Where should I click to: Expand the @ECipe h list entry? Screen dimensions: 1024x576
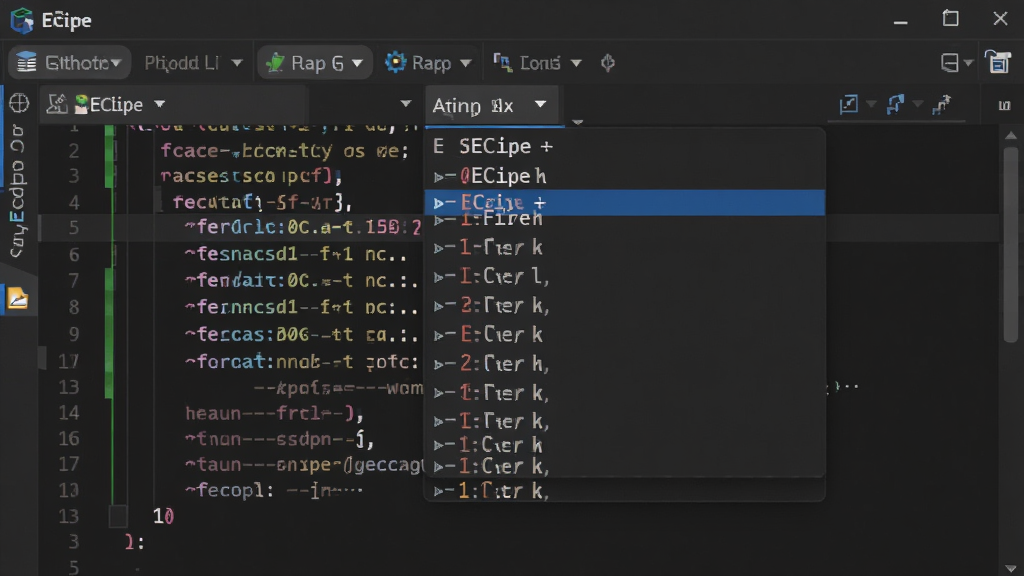click(440, 176)
